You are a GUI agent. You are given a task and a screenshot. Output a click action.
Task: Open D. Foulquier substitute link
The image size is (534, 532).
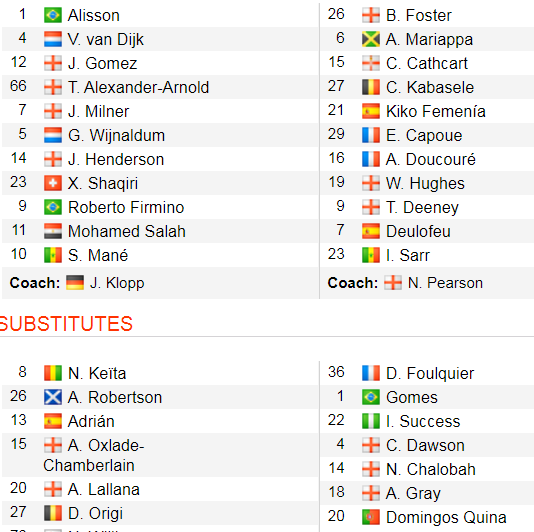point(430,373)
